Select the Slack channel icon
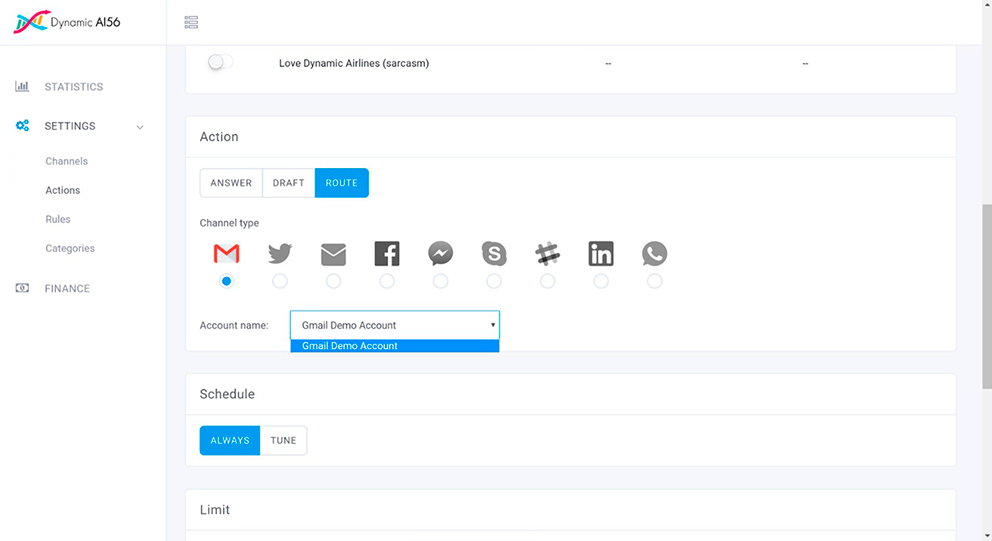Screen dimensions: 992x541 click(x=547, y=254)
